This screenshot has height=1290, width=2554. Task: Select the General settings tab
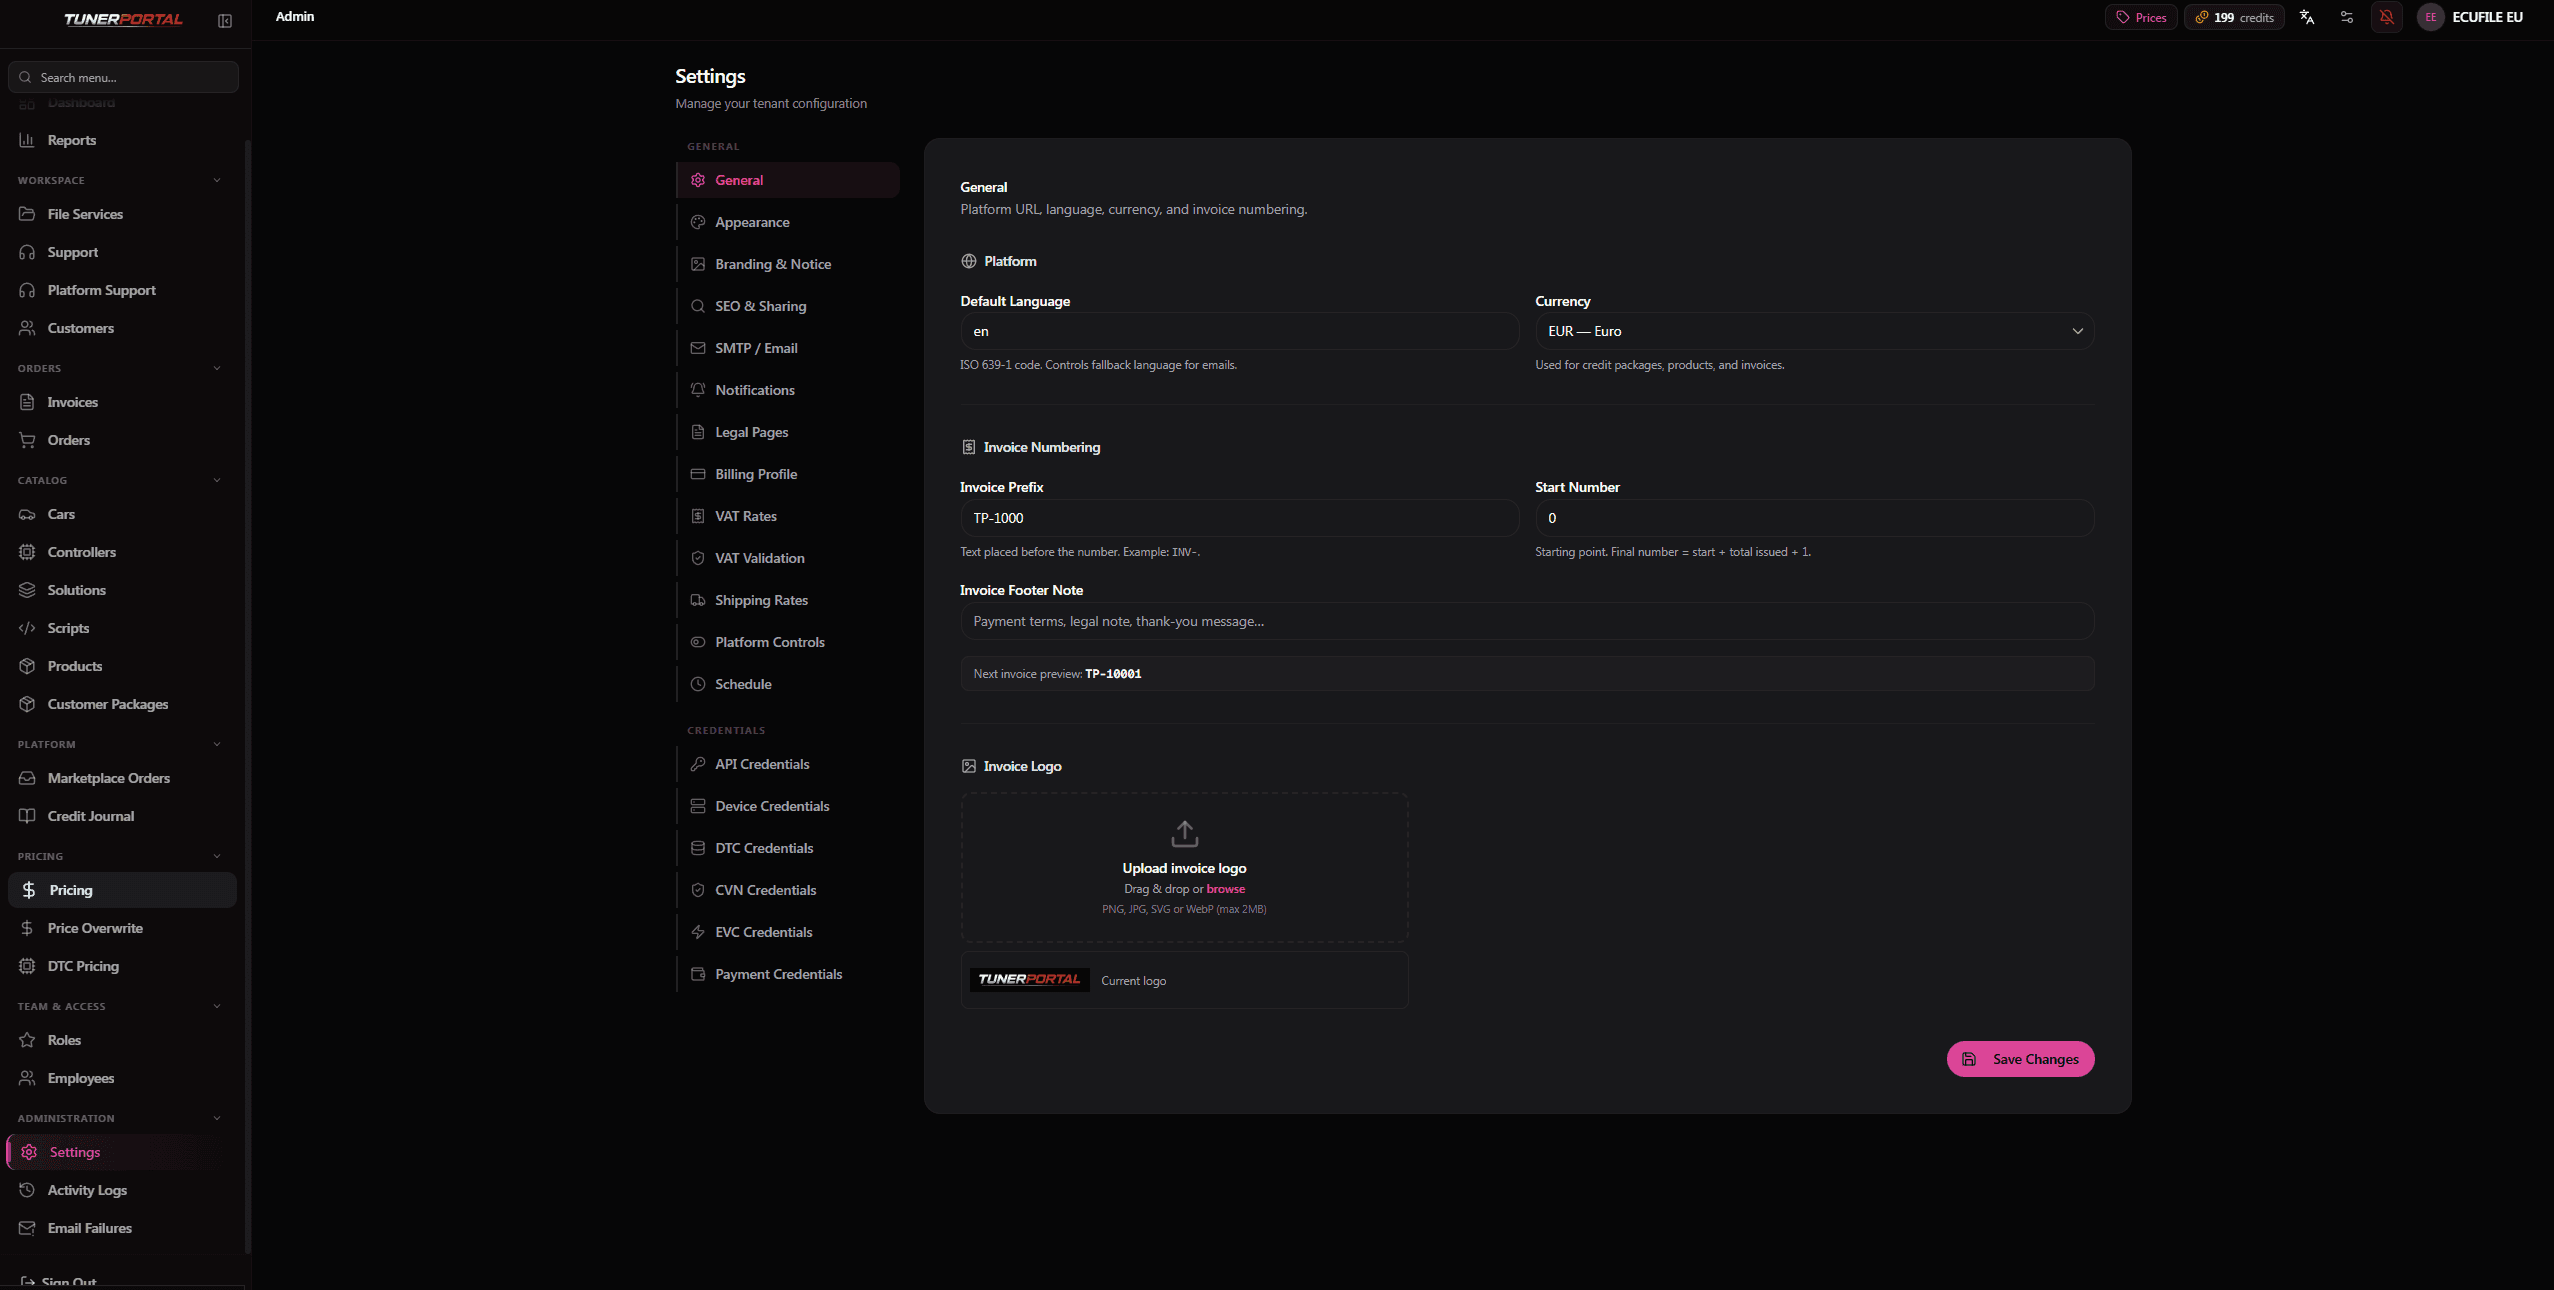[788, 180]
